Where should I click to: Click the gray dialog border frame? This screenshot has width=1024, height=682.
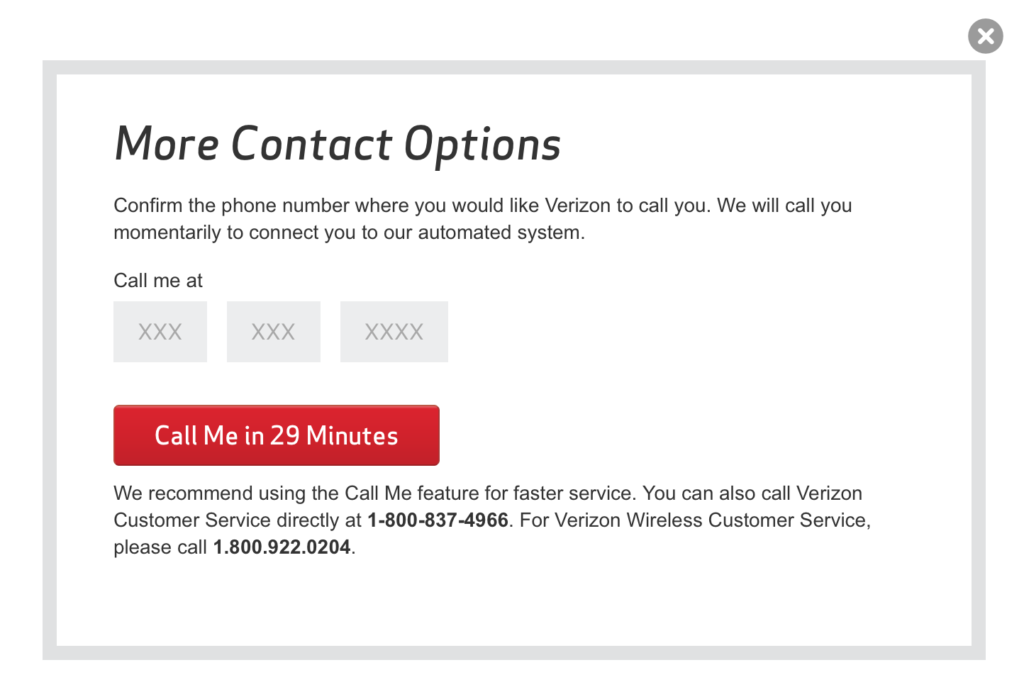point(514,67)
